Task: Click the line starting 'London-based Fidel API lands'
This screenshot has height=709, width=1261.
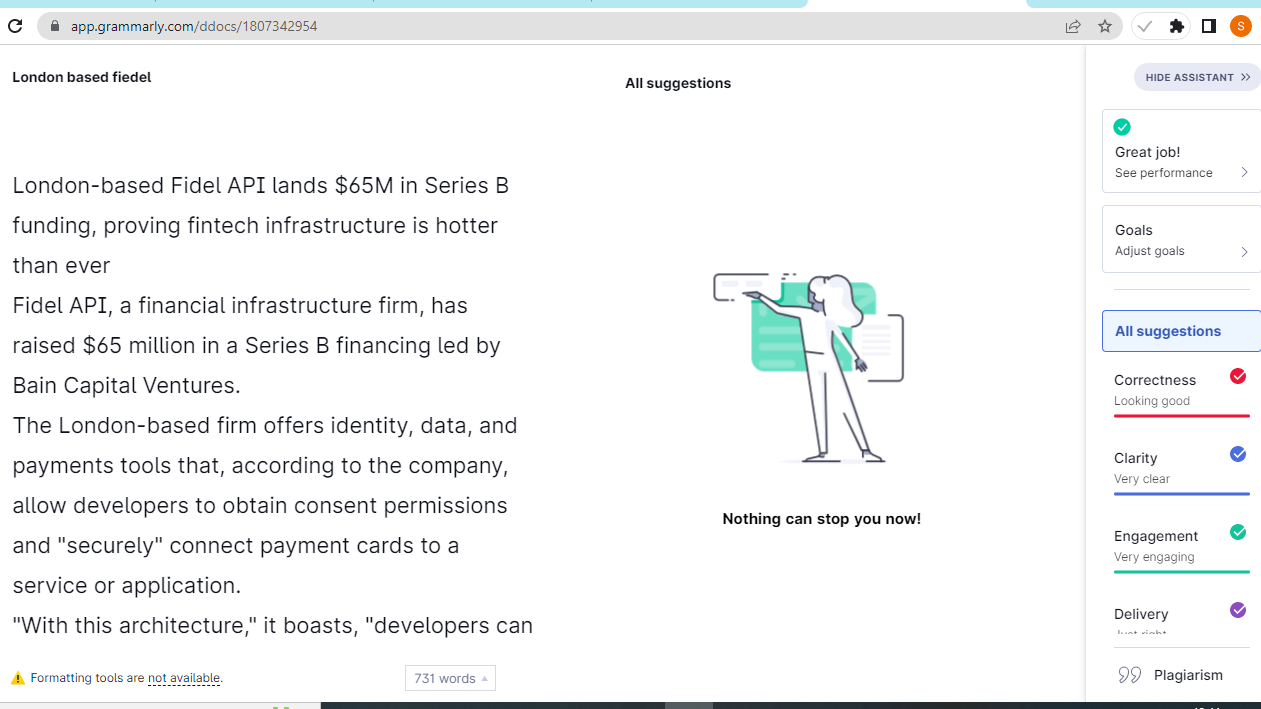Action: click(x=261, y=186)
